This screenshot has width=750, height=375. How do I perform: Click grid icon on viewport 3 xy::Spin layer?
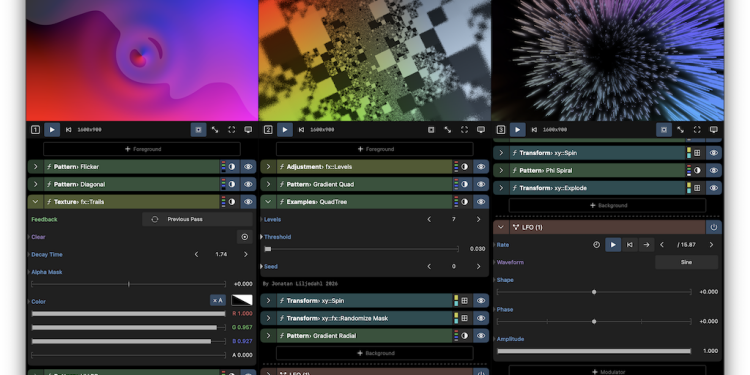click(x=697, y=153)
